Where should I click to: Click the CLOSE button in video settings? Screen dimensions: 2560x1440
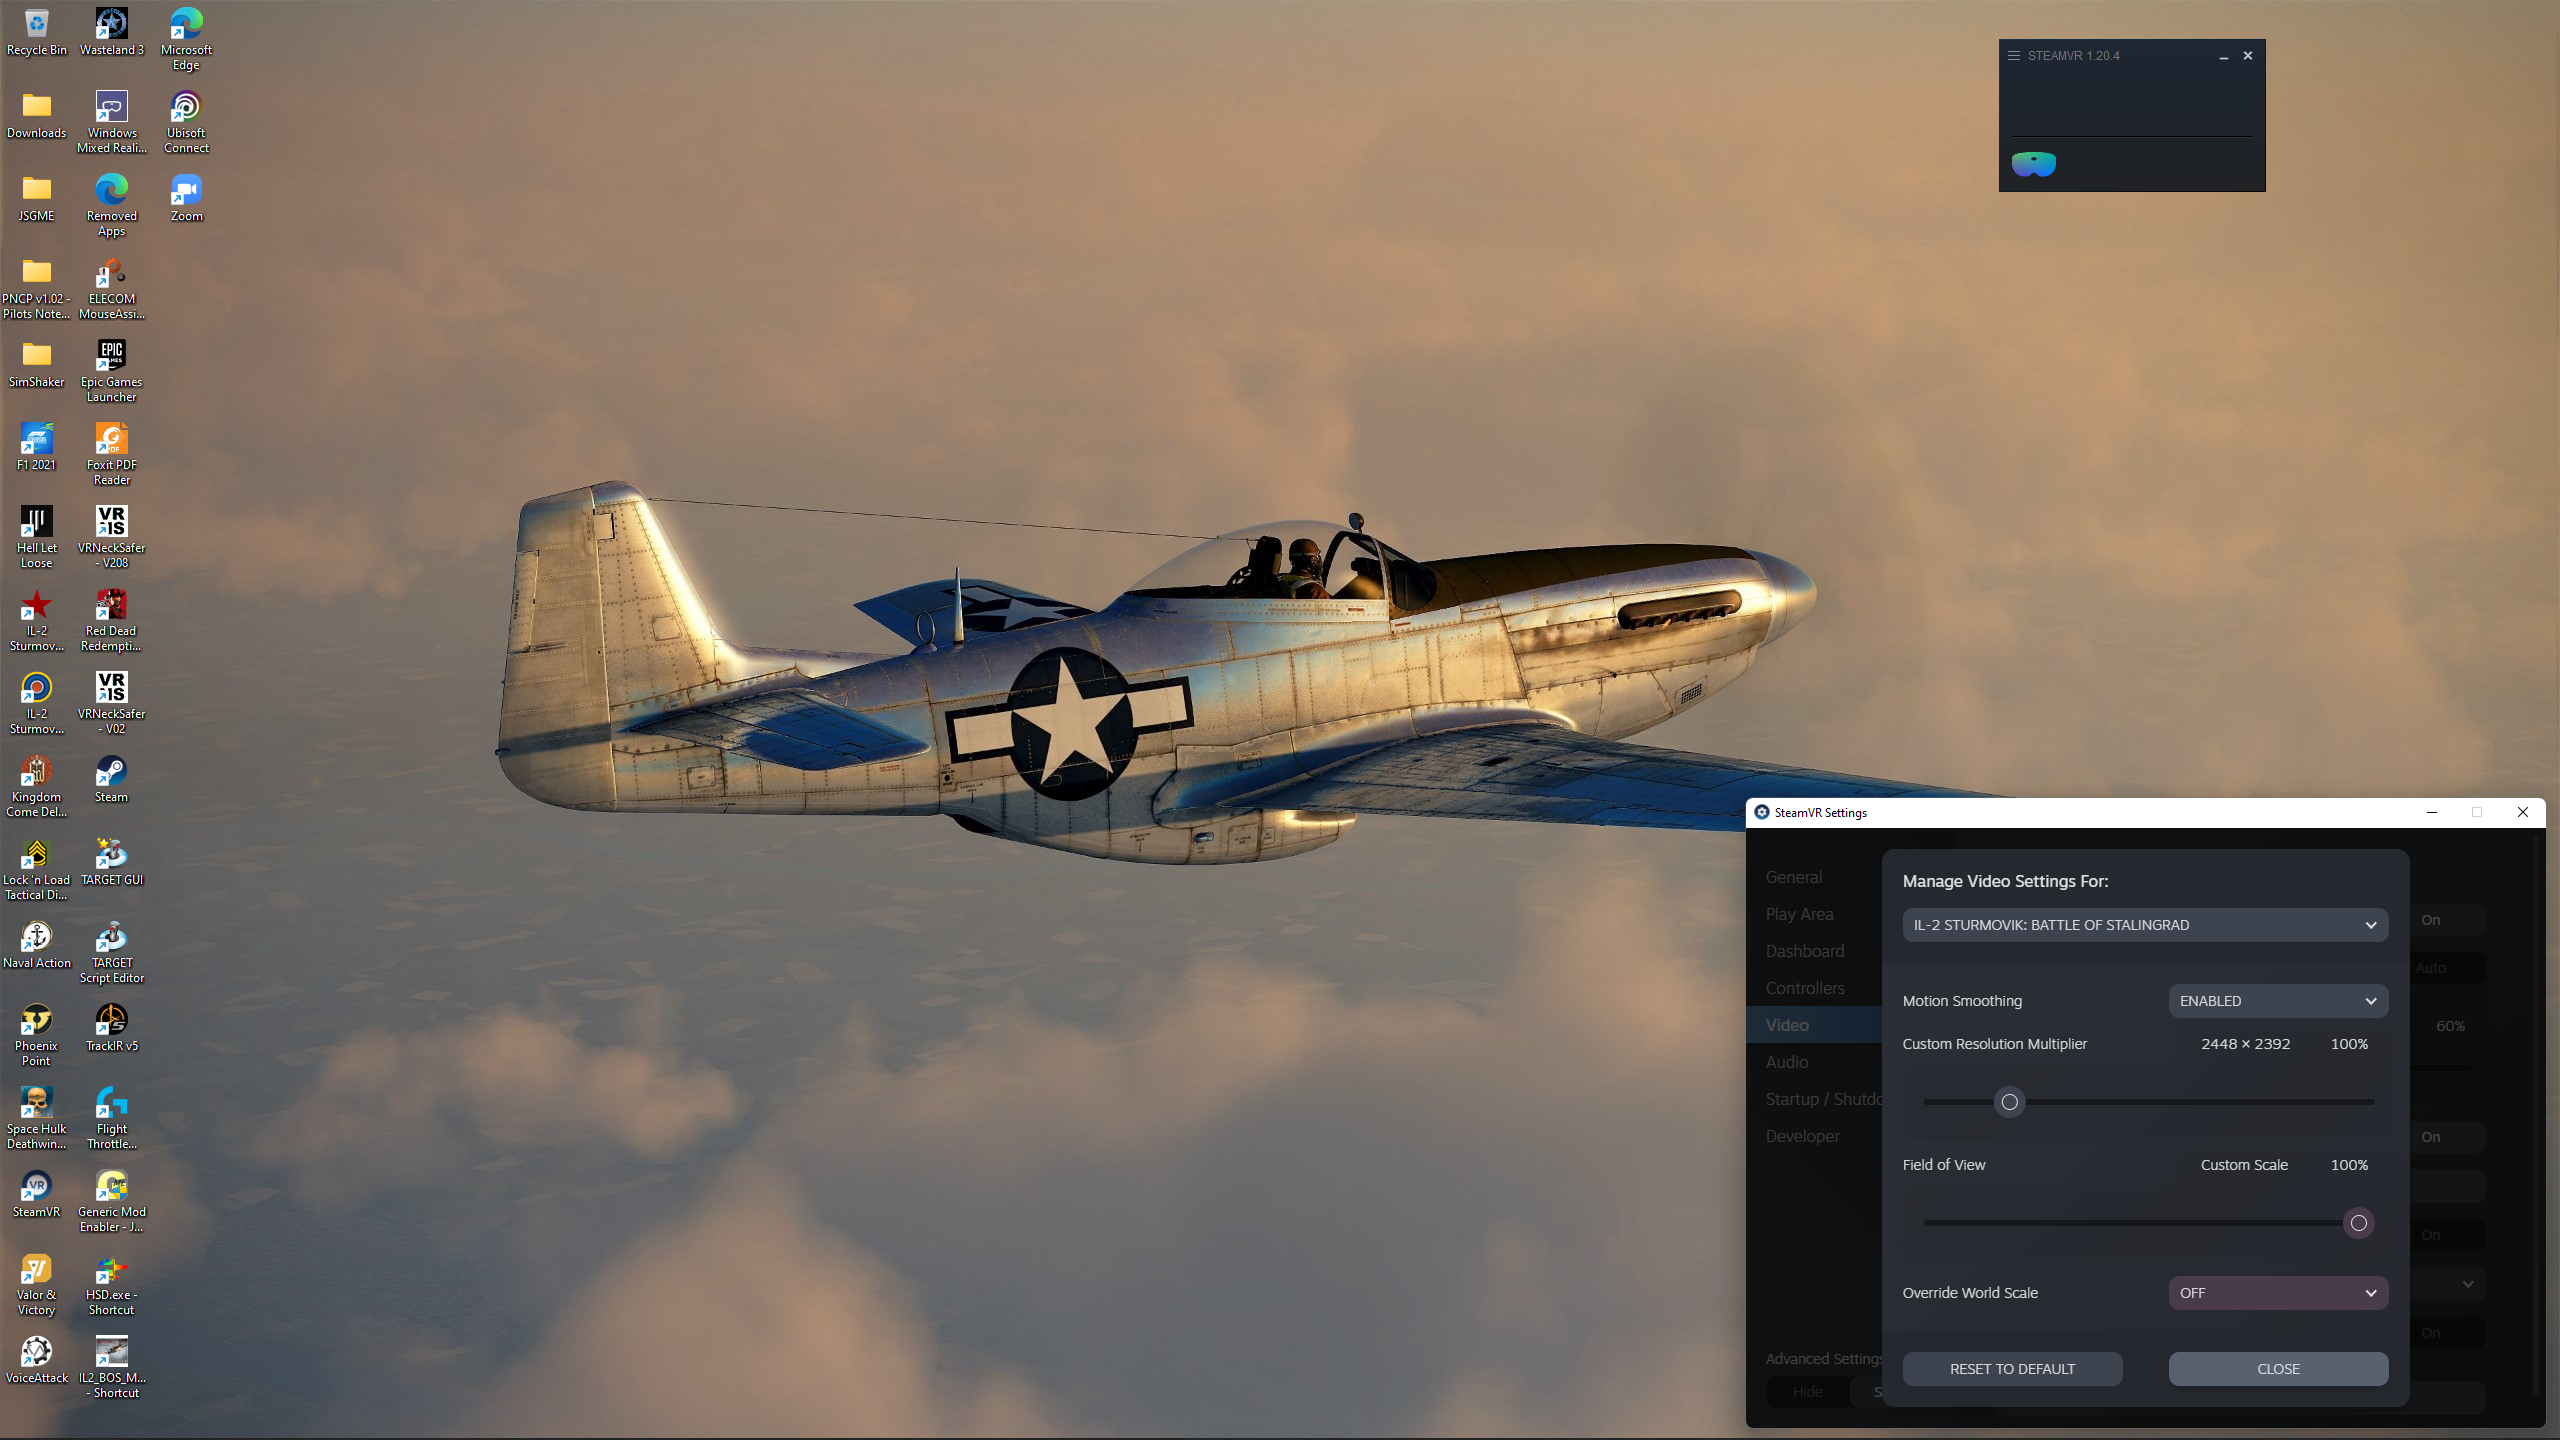(2278, 1369)
